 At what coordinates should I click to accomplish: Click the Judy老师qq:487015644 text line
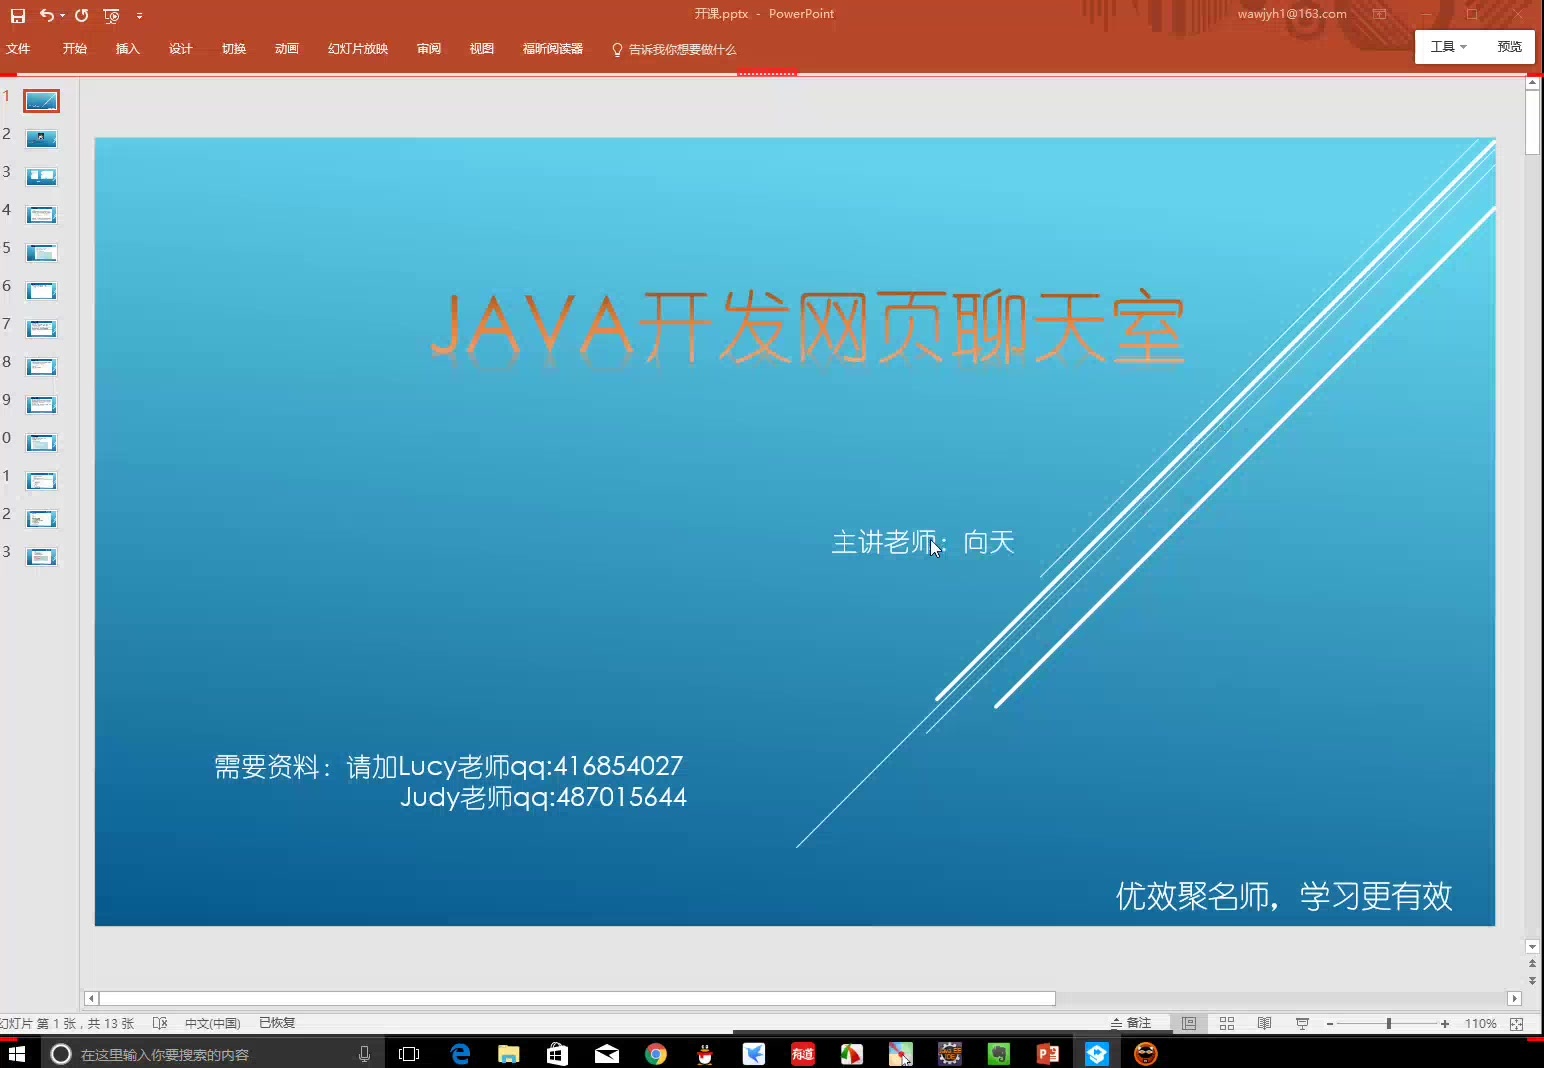point(543,797)
